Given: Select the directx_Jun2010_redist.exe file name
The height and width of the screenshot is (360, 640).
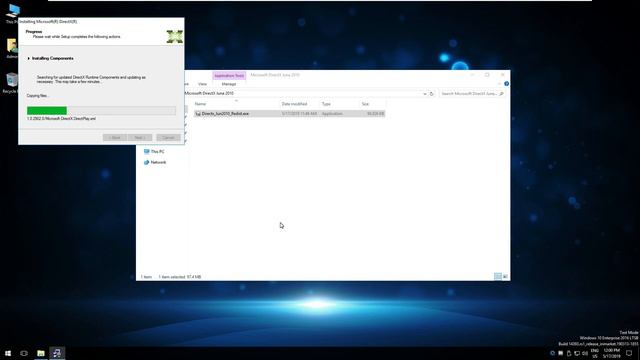Looking at the screenshot, I should 225,113.
